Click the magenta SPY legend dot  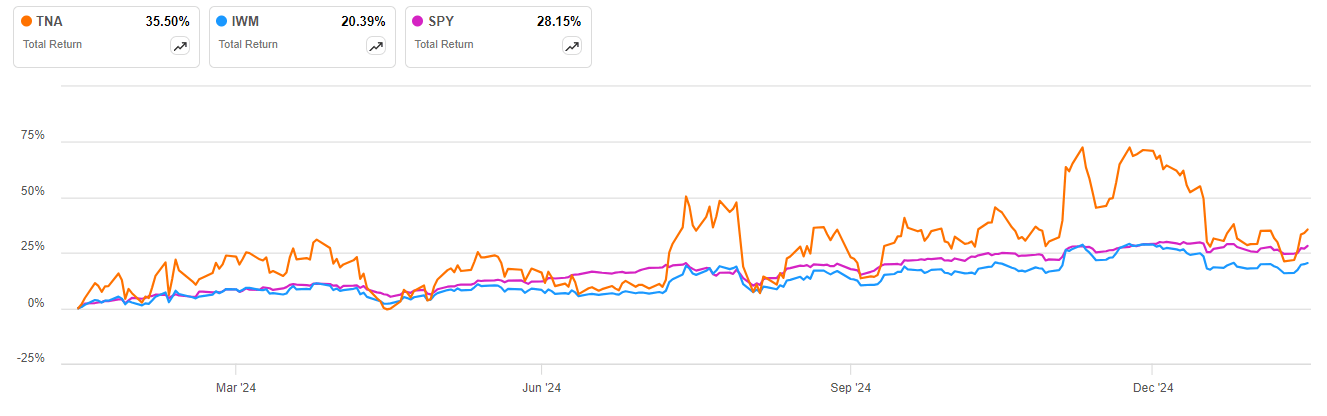click(418, 21)
